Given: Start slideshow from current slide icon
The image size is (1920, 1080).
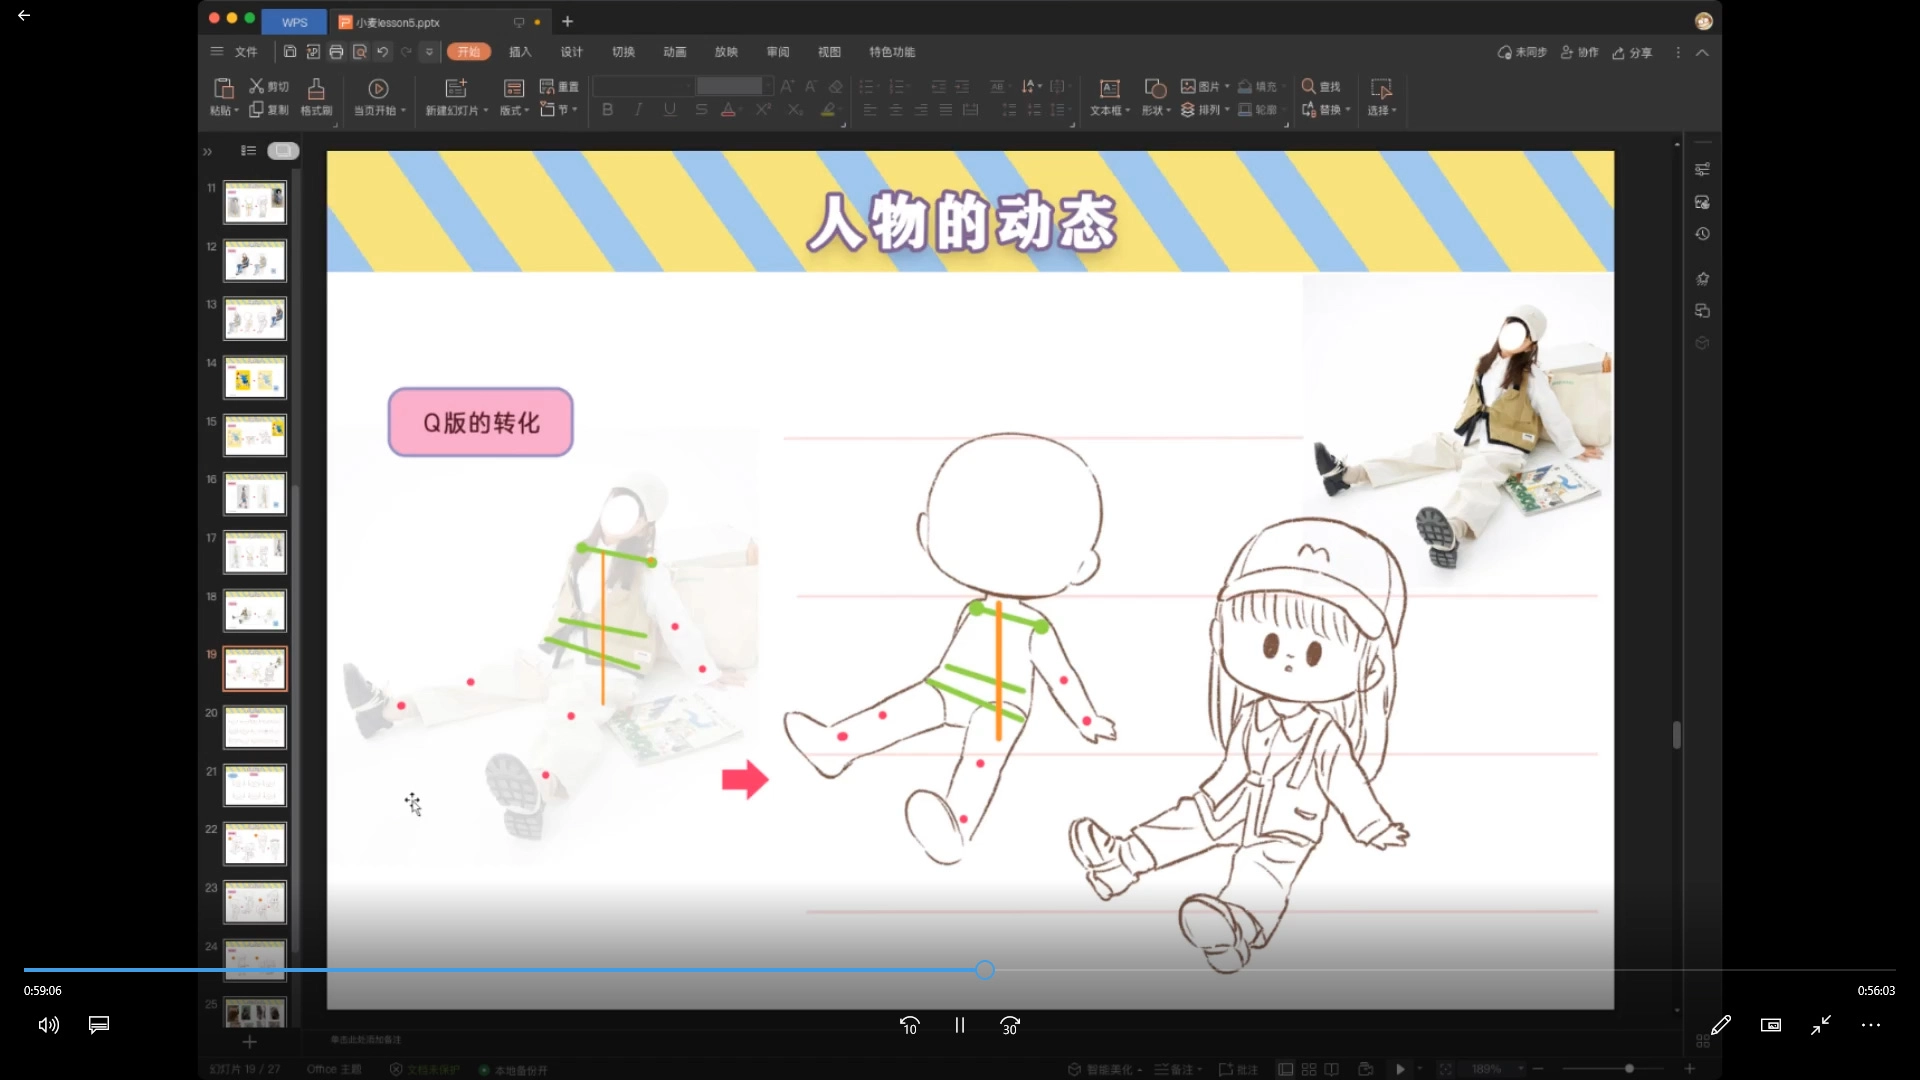Looking at the screenshot, I should [x=378, y=89].
